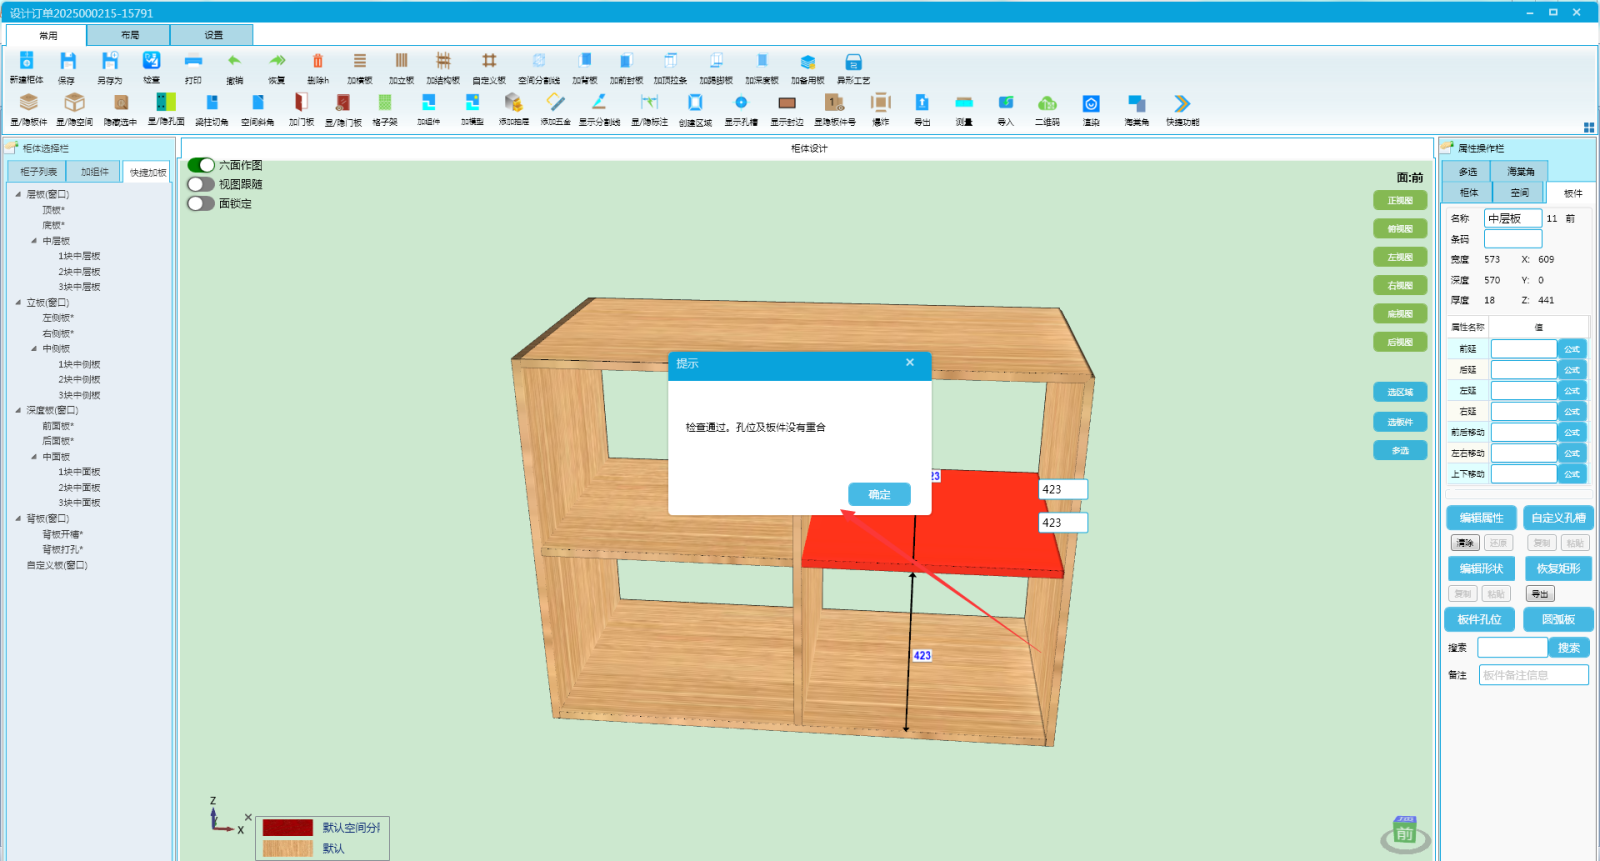Turn off the 六面作图 toggle

(201, 165)
